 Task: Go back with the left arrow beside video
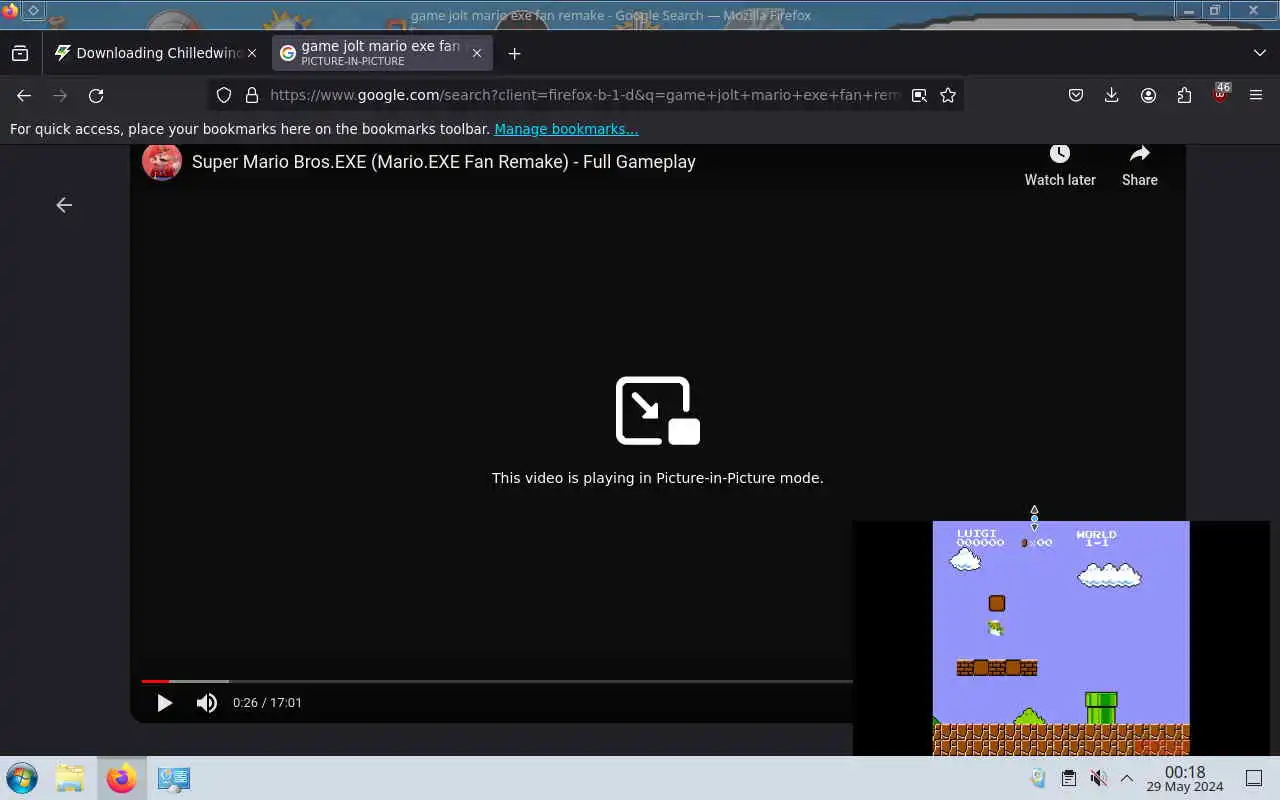pyautogui.click(x=64, y=205)
